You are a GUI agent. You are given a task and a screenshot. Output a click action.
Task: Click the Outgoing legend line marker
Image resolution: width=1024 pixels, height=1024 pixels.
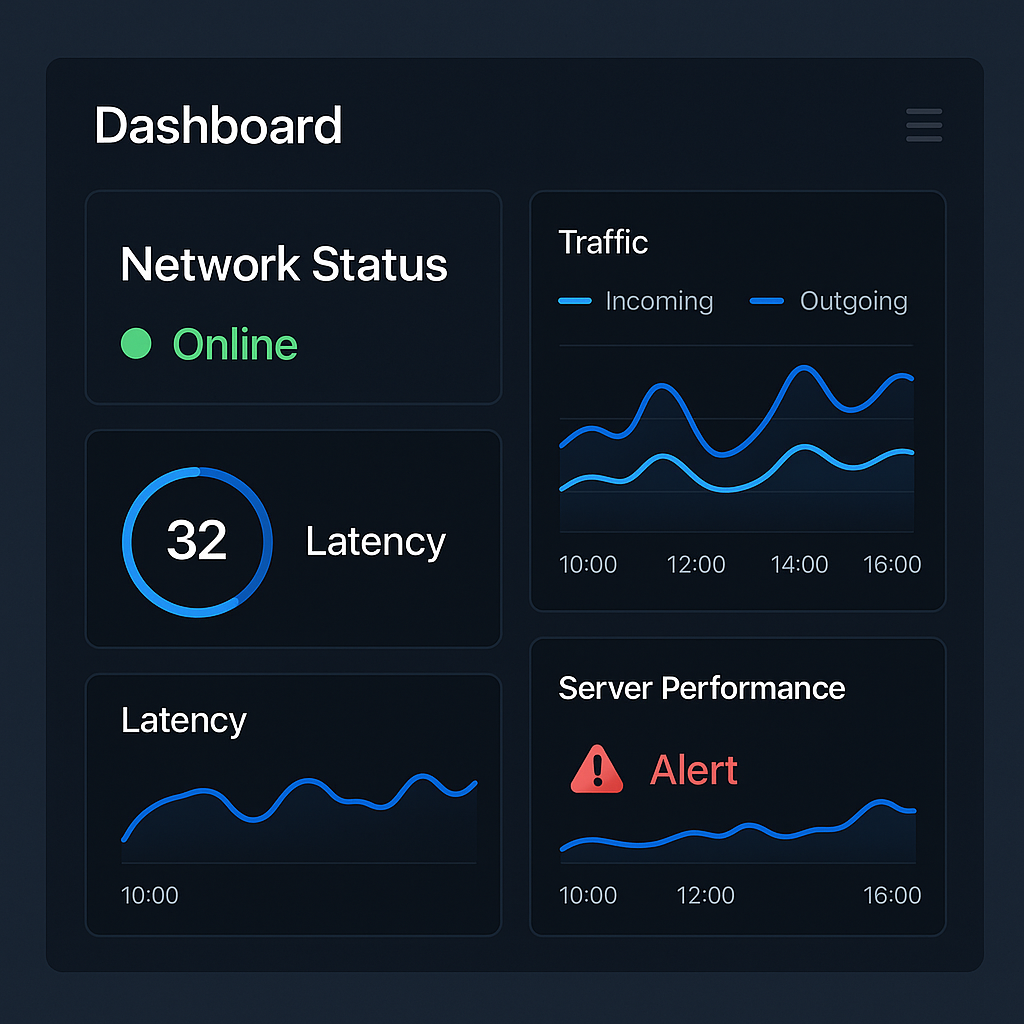click(x=767, y=301)
